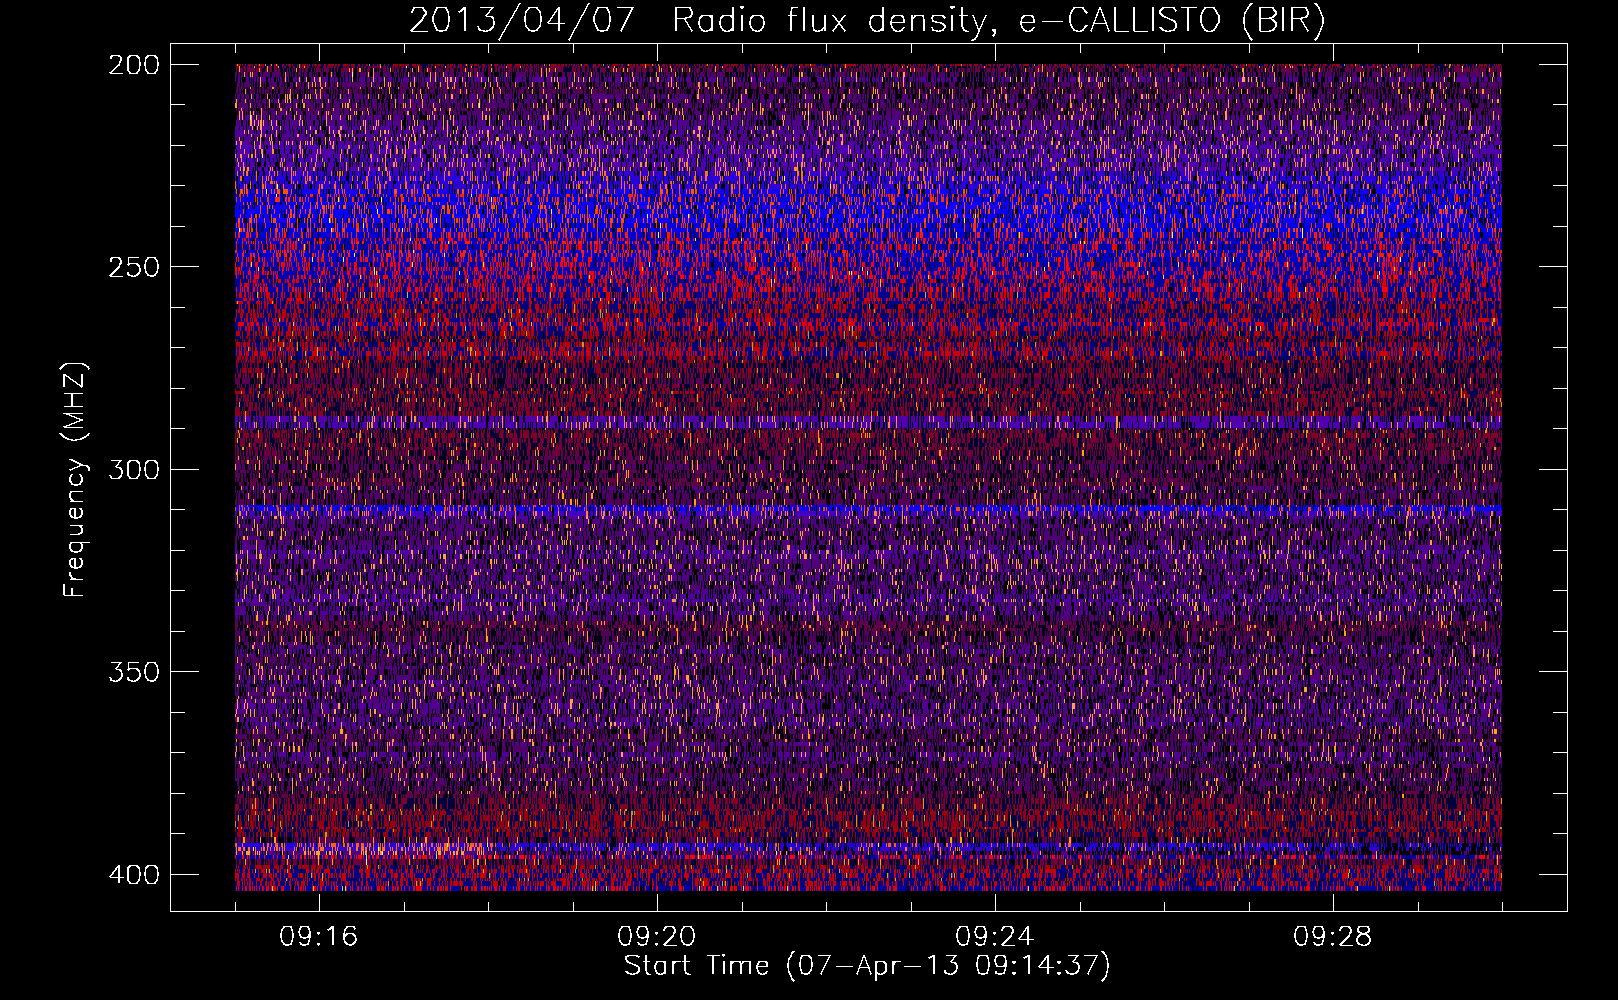Click the blue horizontal line near 393 MHz
Screen dimensions: 1618x1000
point(868,847)
